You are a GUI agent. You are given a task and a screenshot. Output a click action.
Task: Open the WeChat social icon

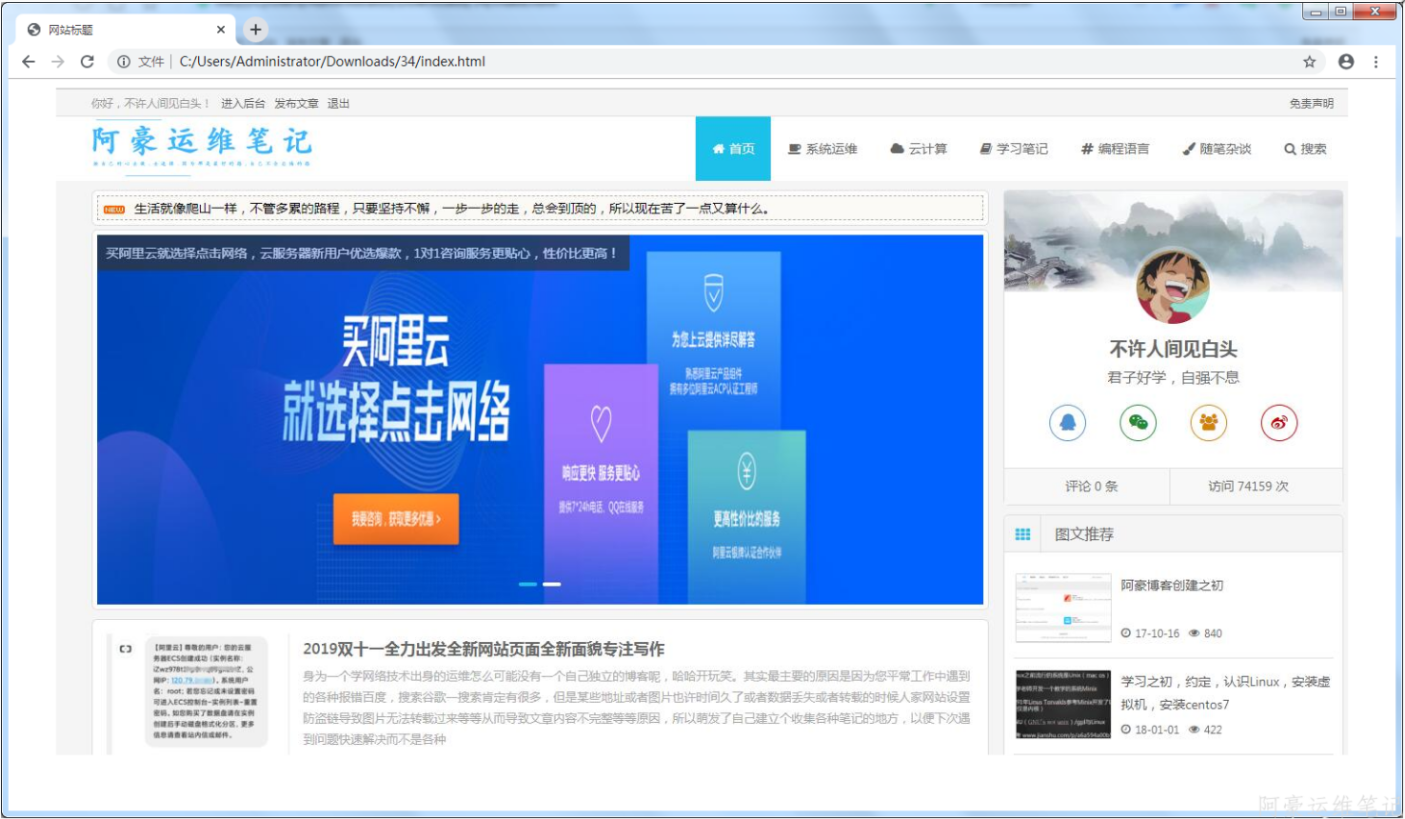click(x=1138, y=423)
